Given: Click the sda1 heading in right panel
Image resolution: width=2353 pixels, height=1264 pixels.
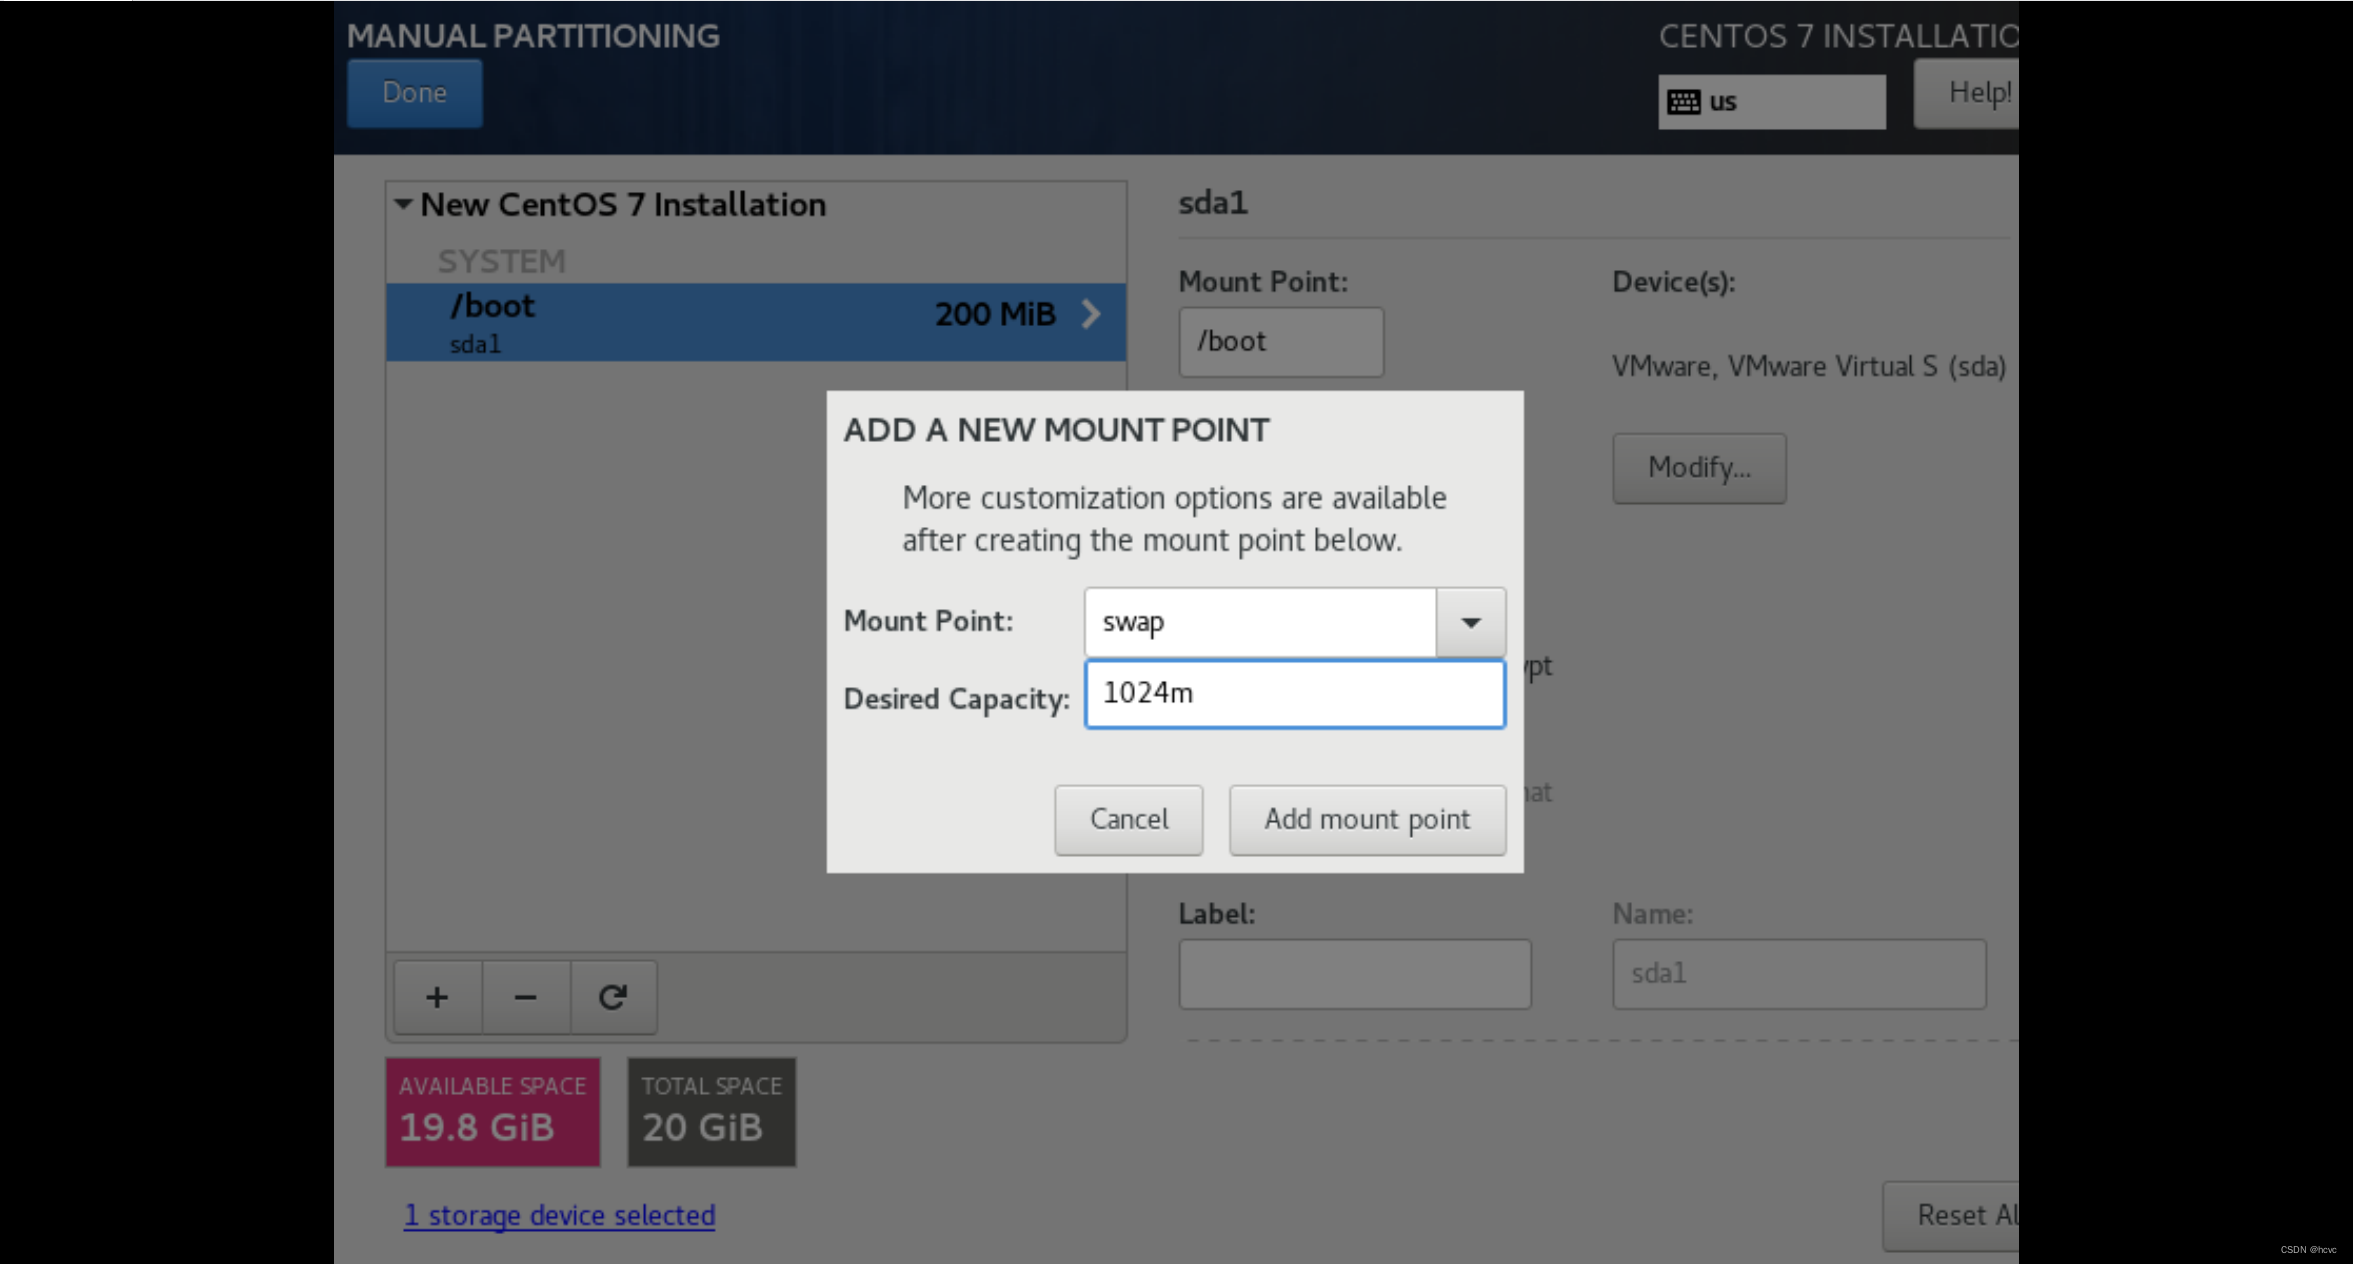Looking at the screenshot, I should tap(1213, 203).
